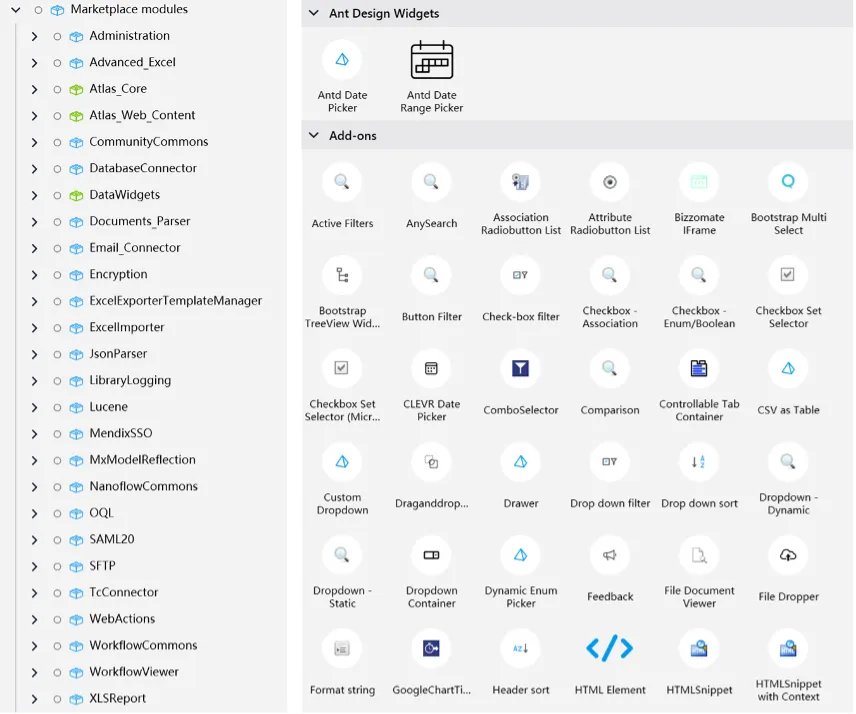Viewport: 856px width, 714px height.
Task: Collapse the Add-ons section
Action: point(314,135)
